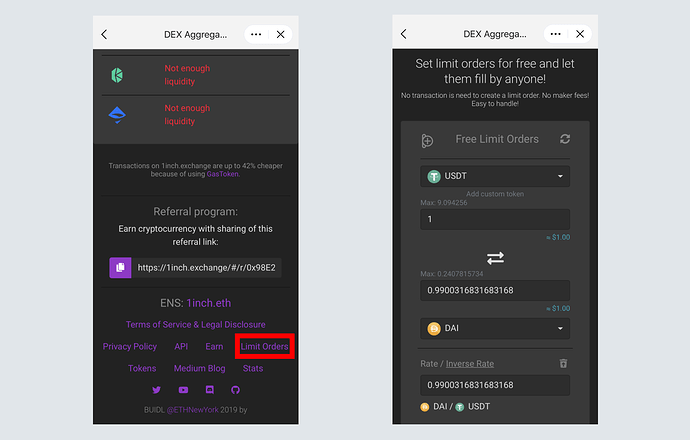Screen dimensions: 690x440
Task: Open the Twitter icon in the footer
Action: click(x=156, y=390)
